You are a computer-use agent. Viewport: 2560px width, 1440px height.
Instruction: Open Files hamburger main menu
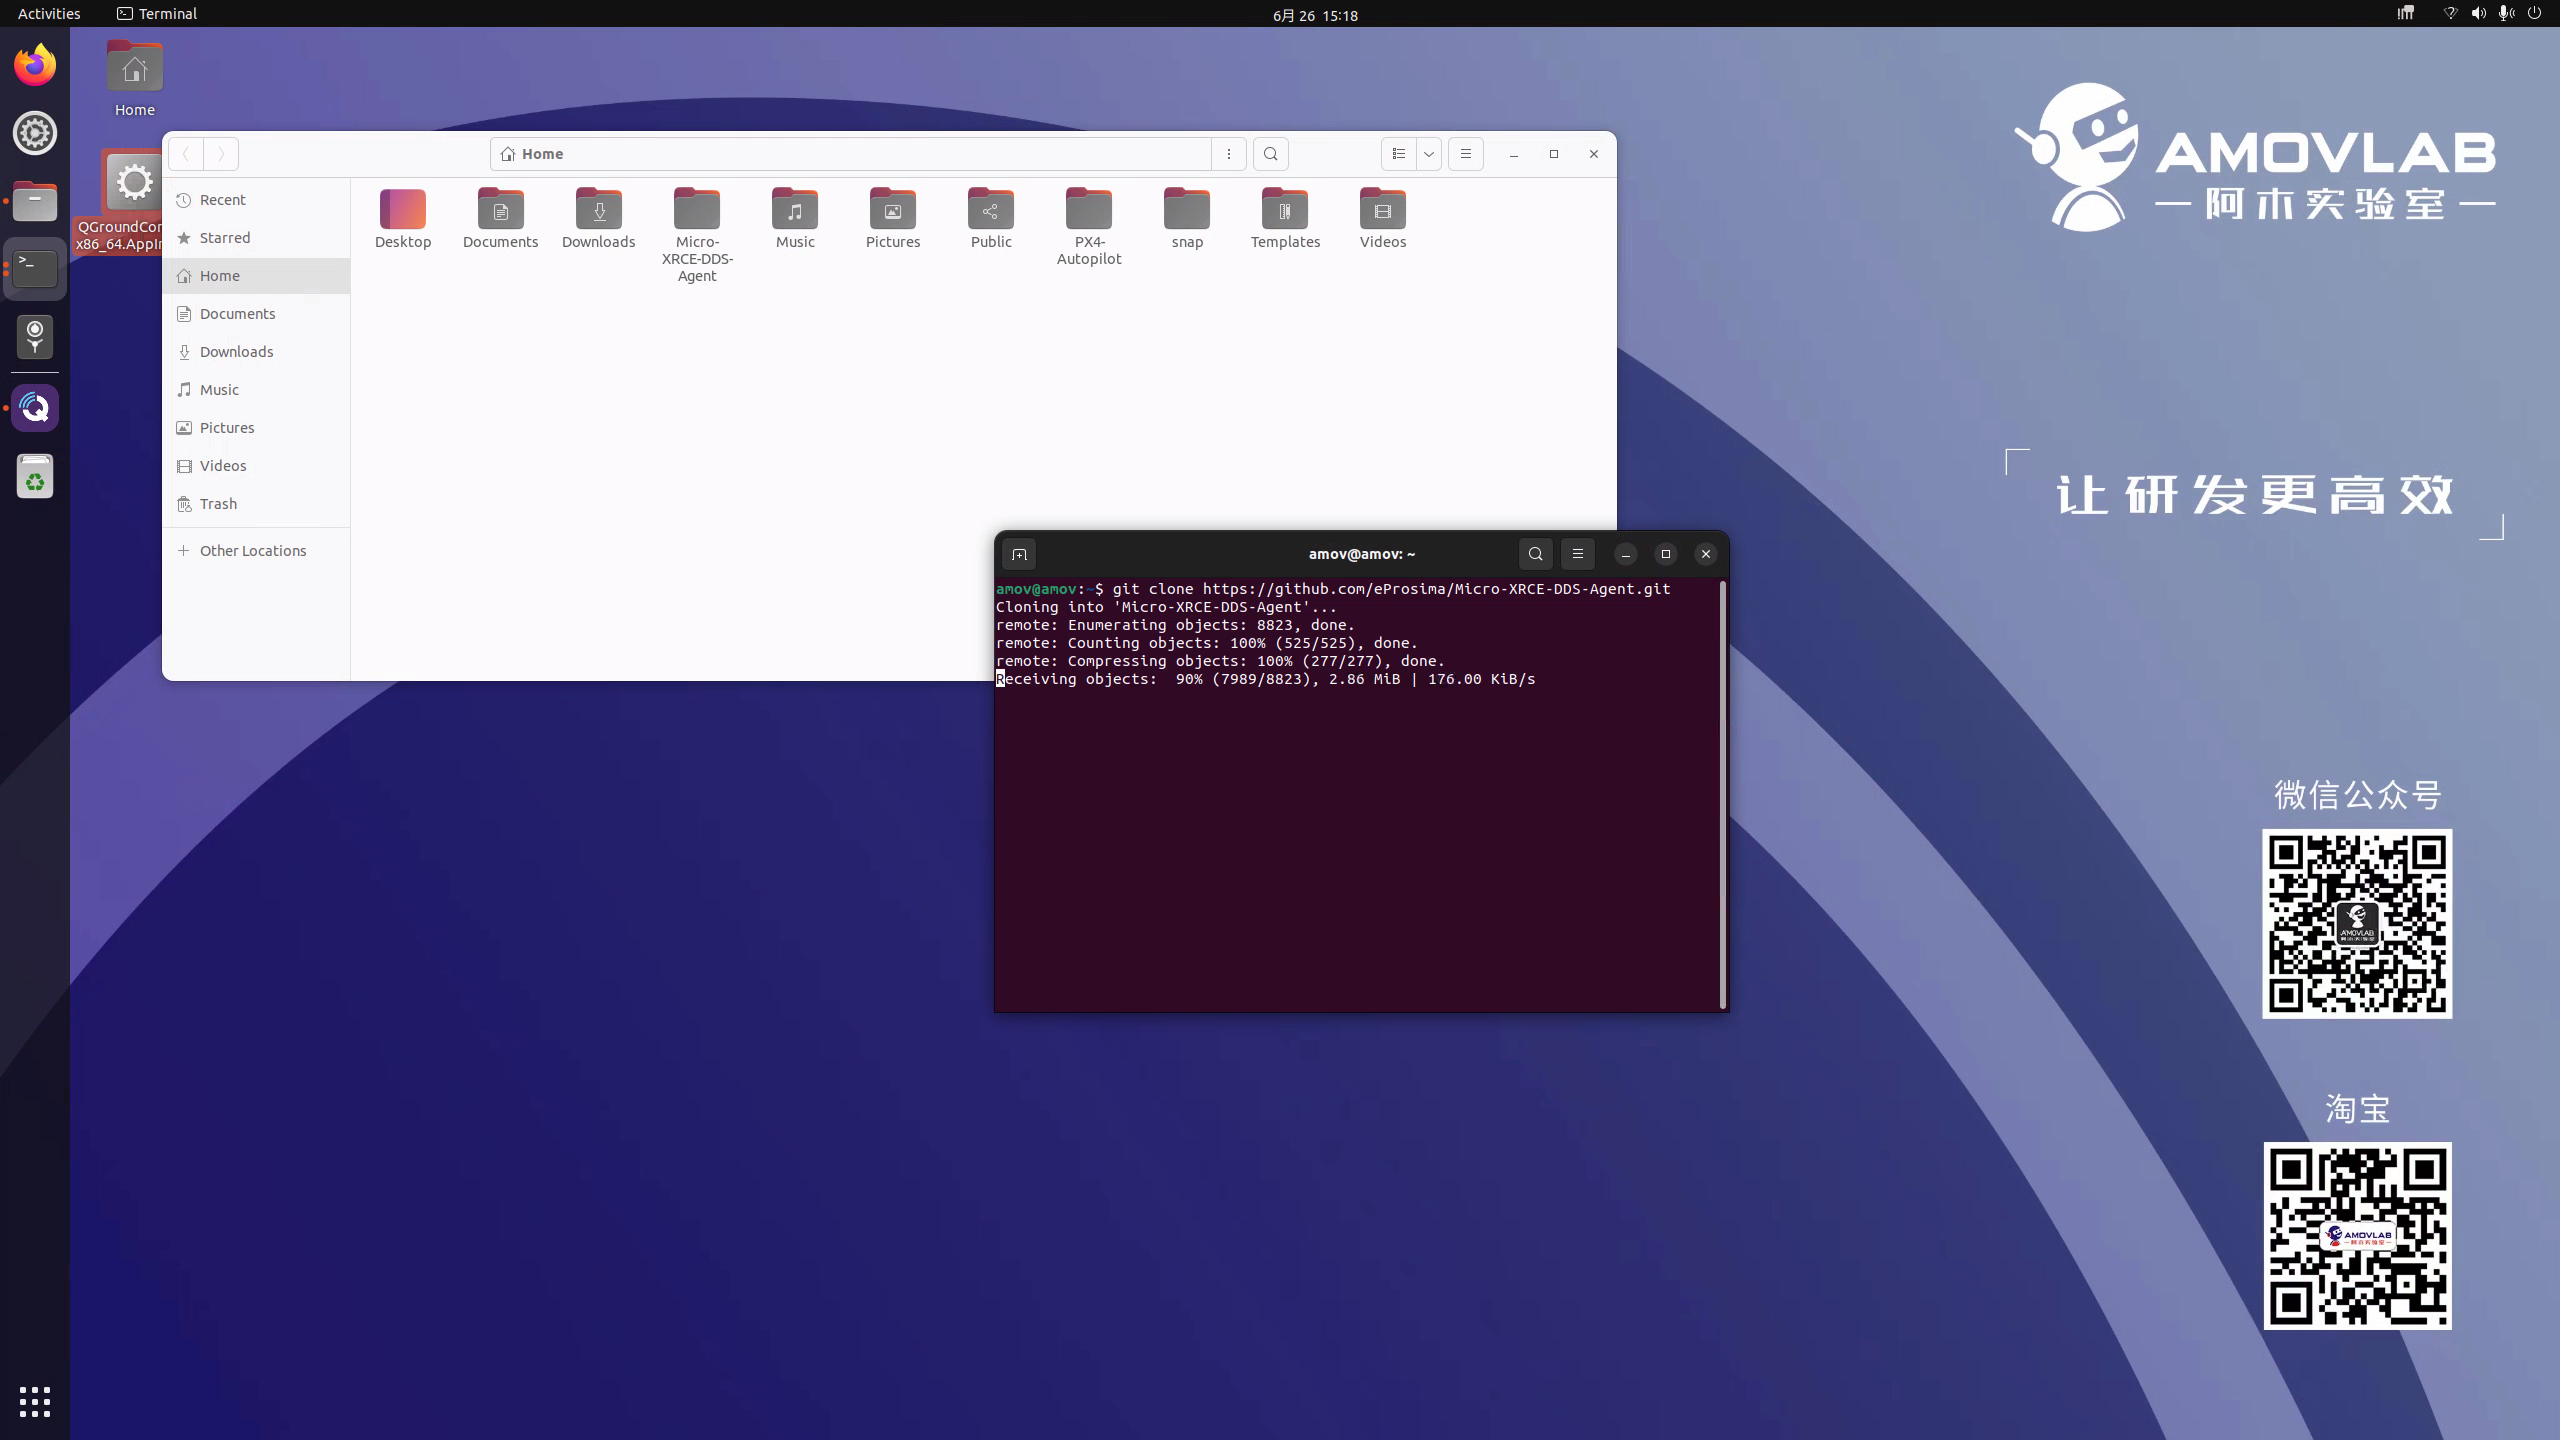[1466, 154]
